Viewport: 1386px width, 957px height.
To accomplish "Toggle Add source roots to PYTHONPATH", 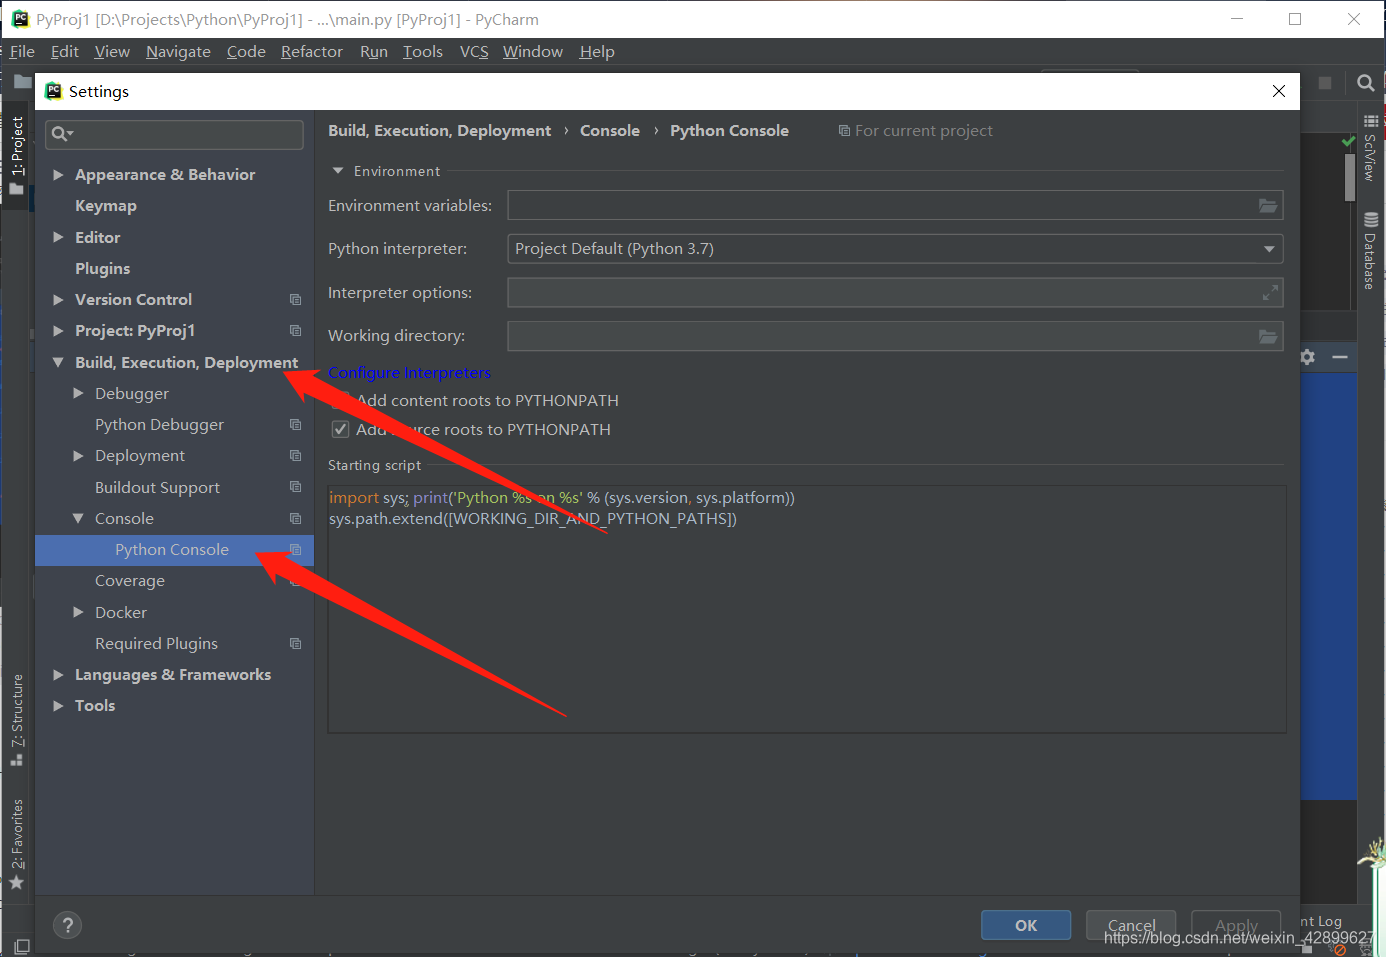I will (340, 430).
